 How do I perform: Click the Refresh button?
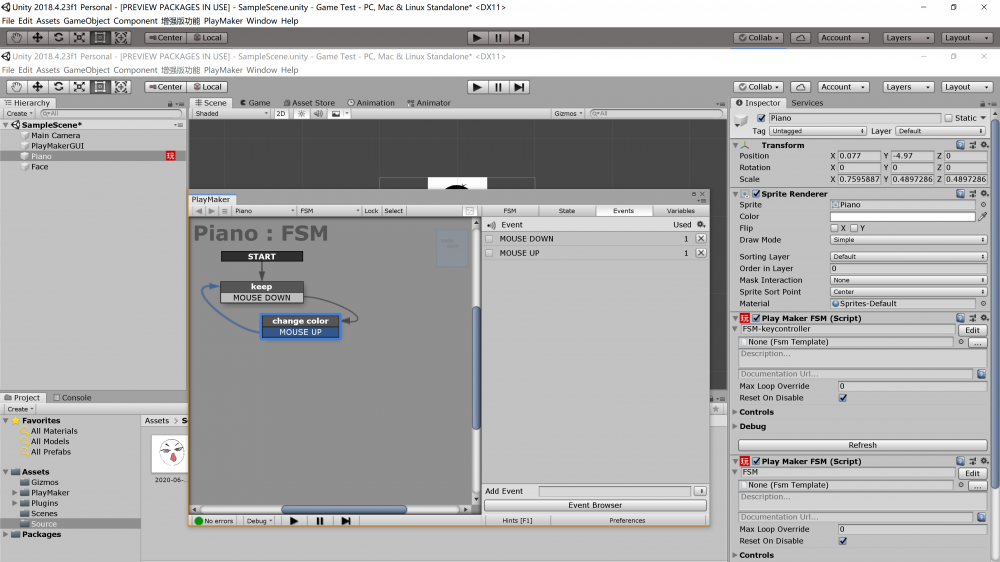pyautogui.click(x=862, y=445)
